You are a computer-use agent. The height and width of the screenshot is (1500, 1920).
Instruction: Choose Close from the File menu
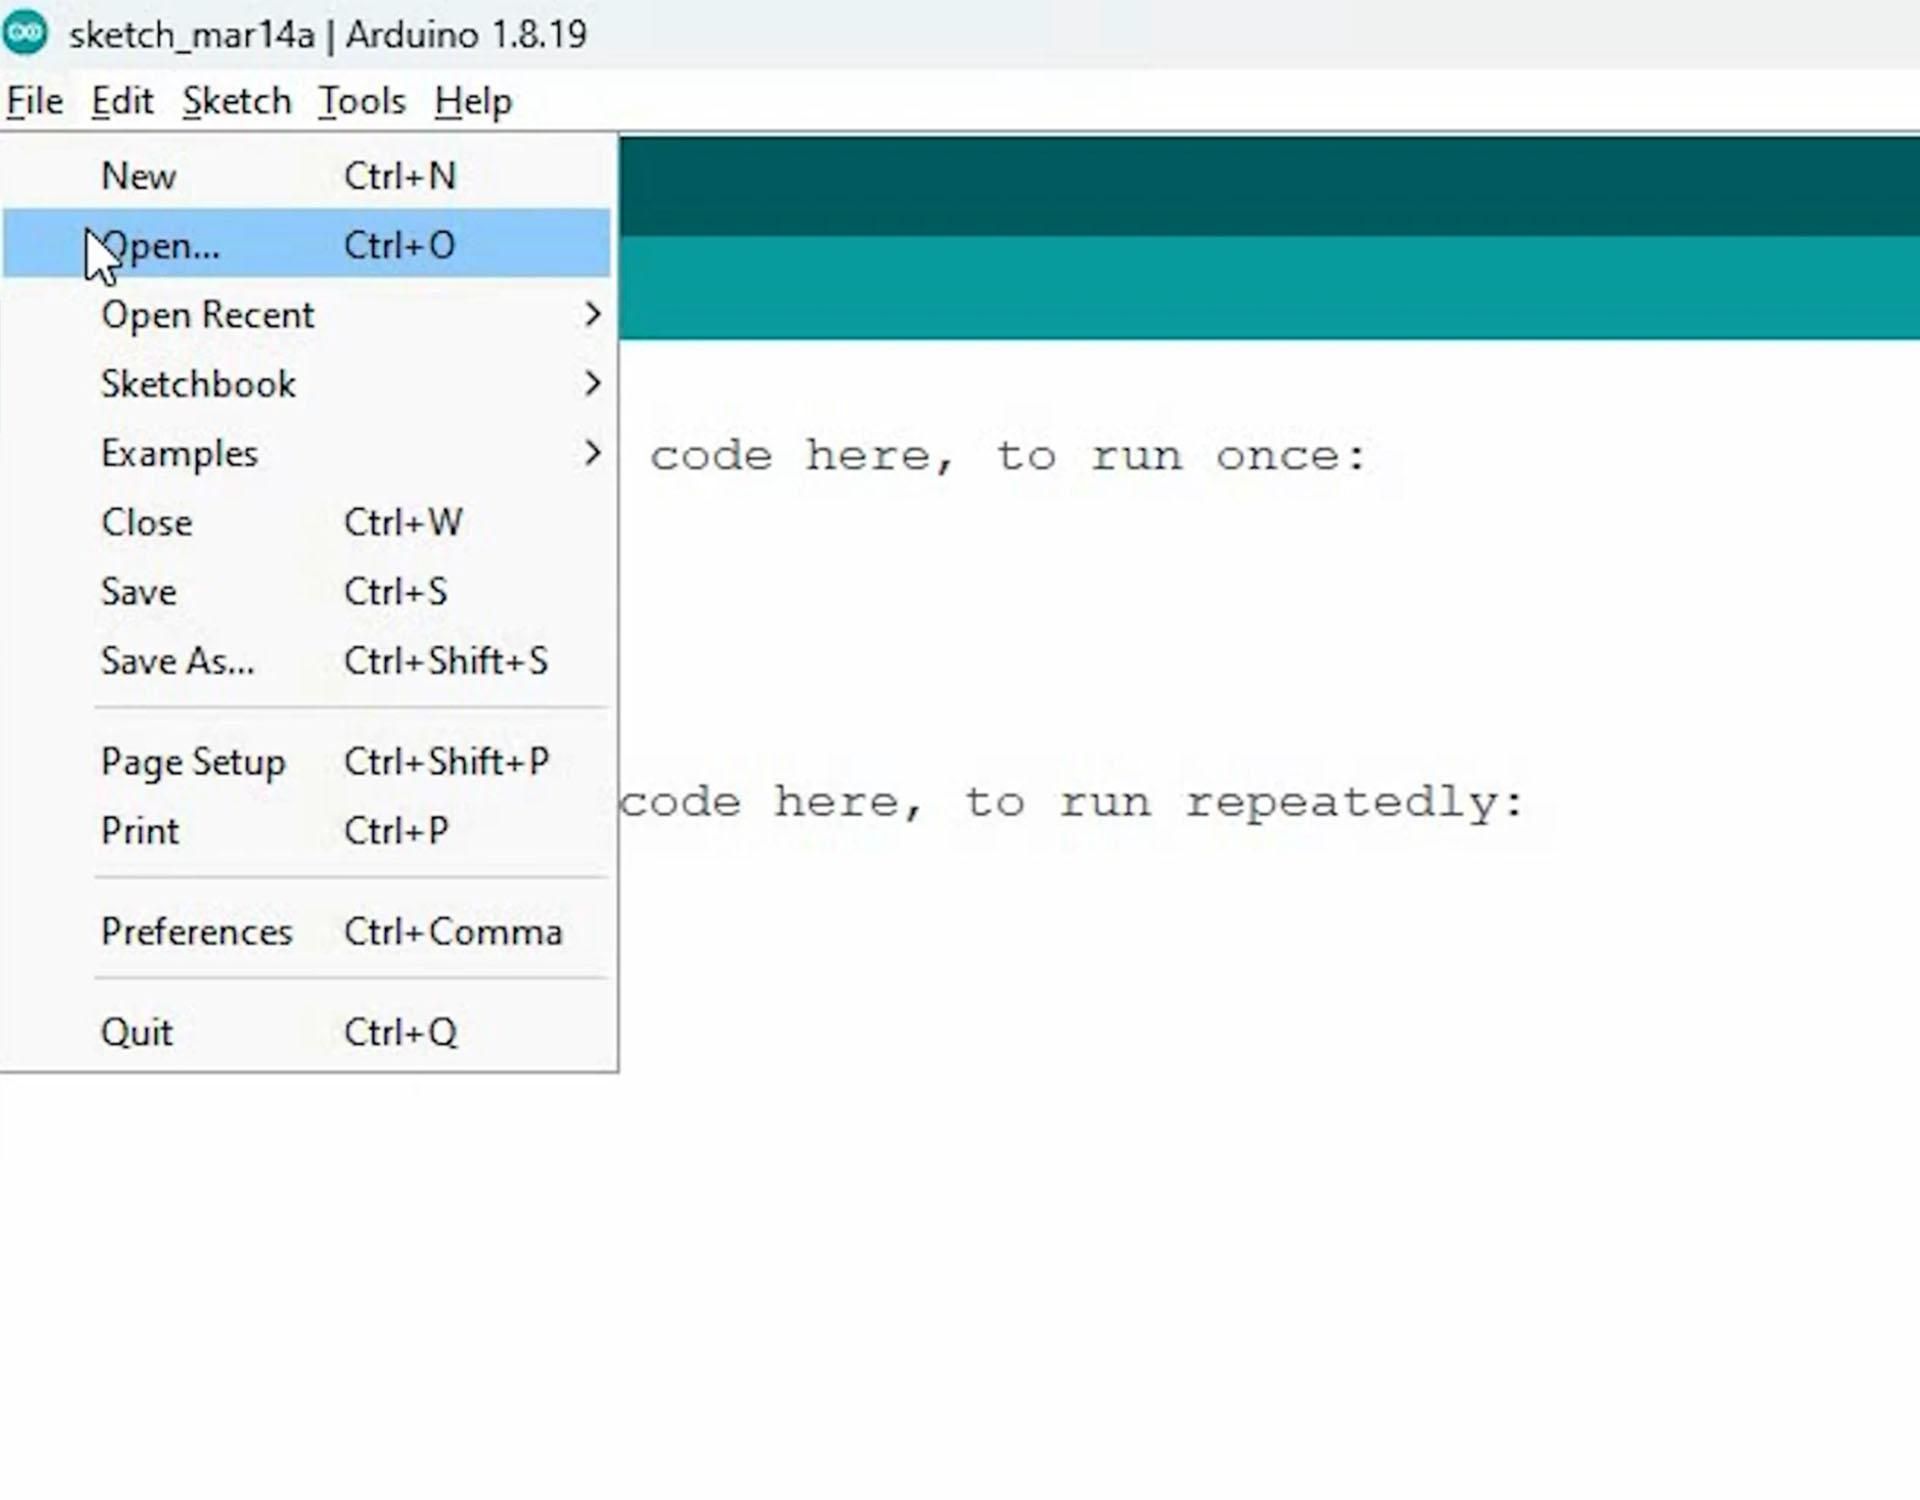306,522
